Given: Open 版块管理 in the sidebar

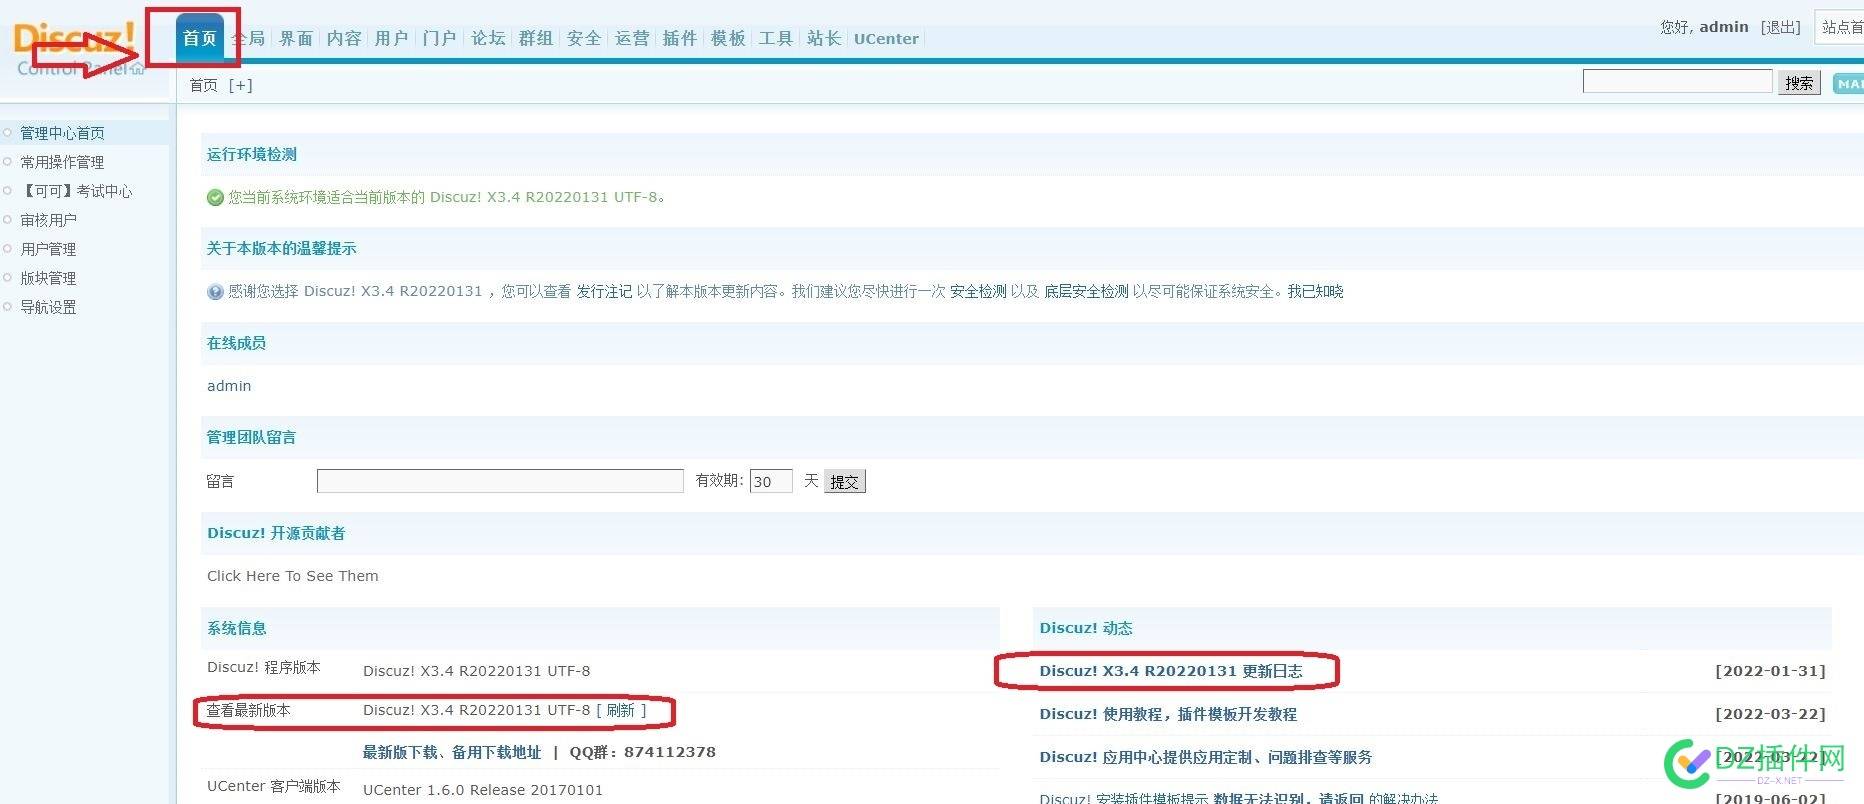Looking at the screenshot, I should pyautogui.click(x=48, y=278).
